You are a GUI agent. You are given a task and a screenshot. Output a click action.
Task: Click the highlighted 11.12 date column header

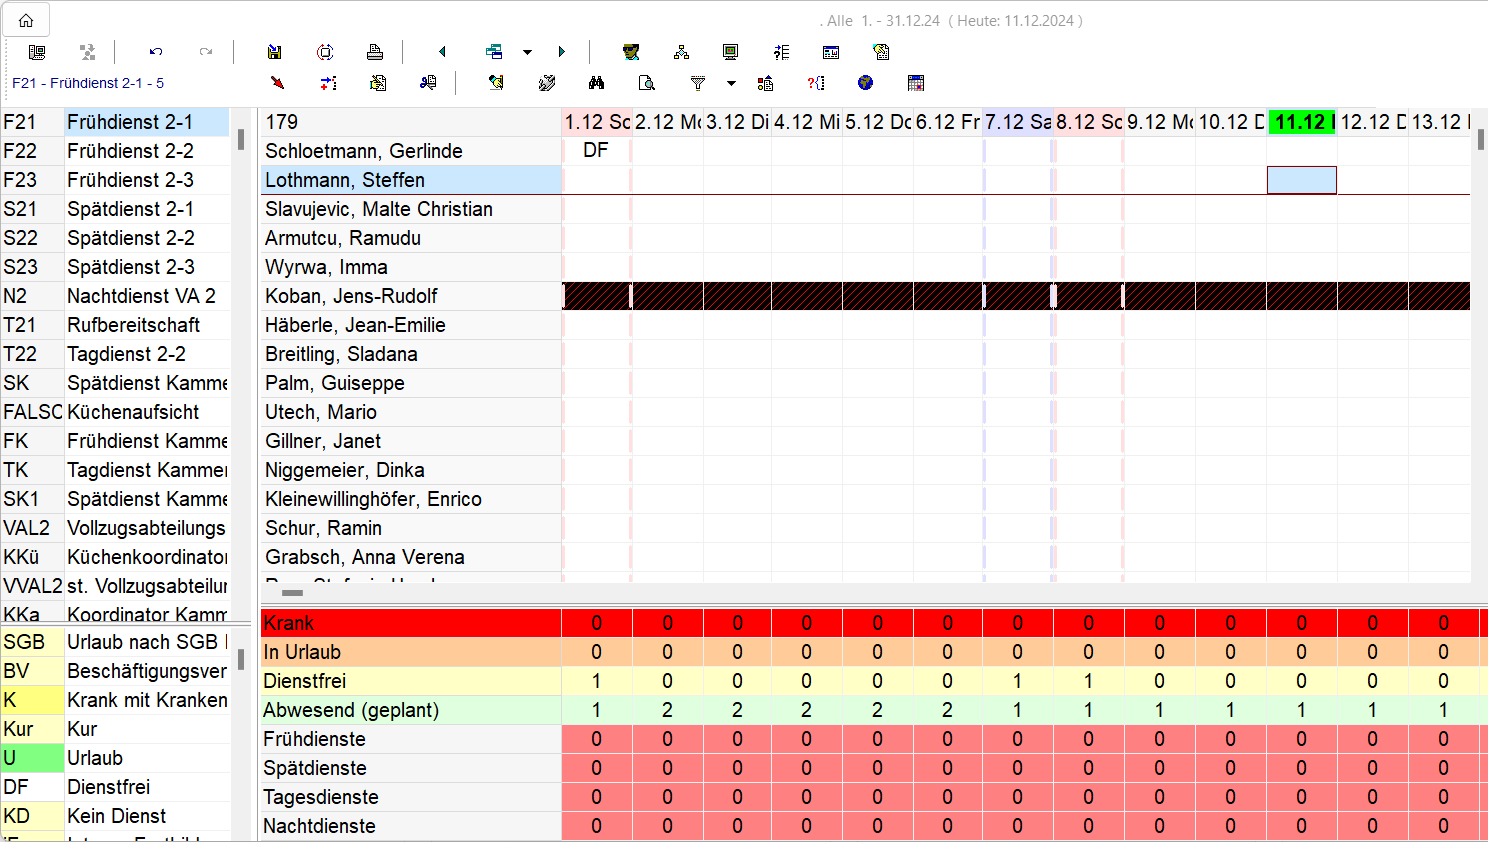coord(1301,122)
